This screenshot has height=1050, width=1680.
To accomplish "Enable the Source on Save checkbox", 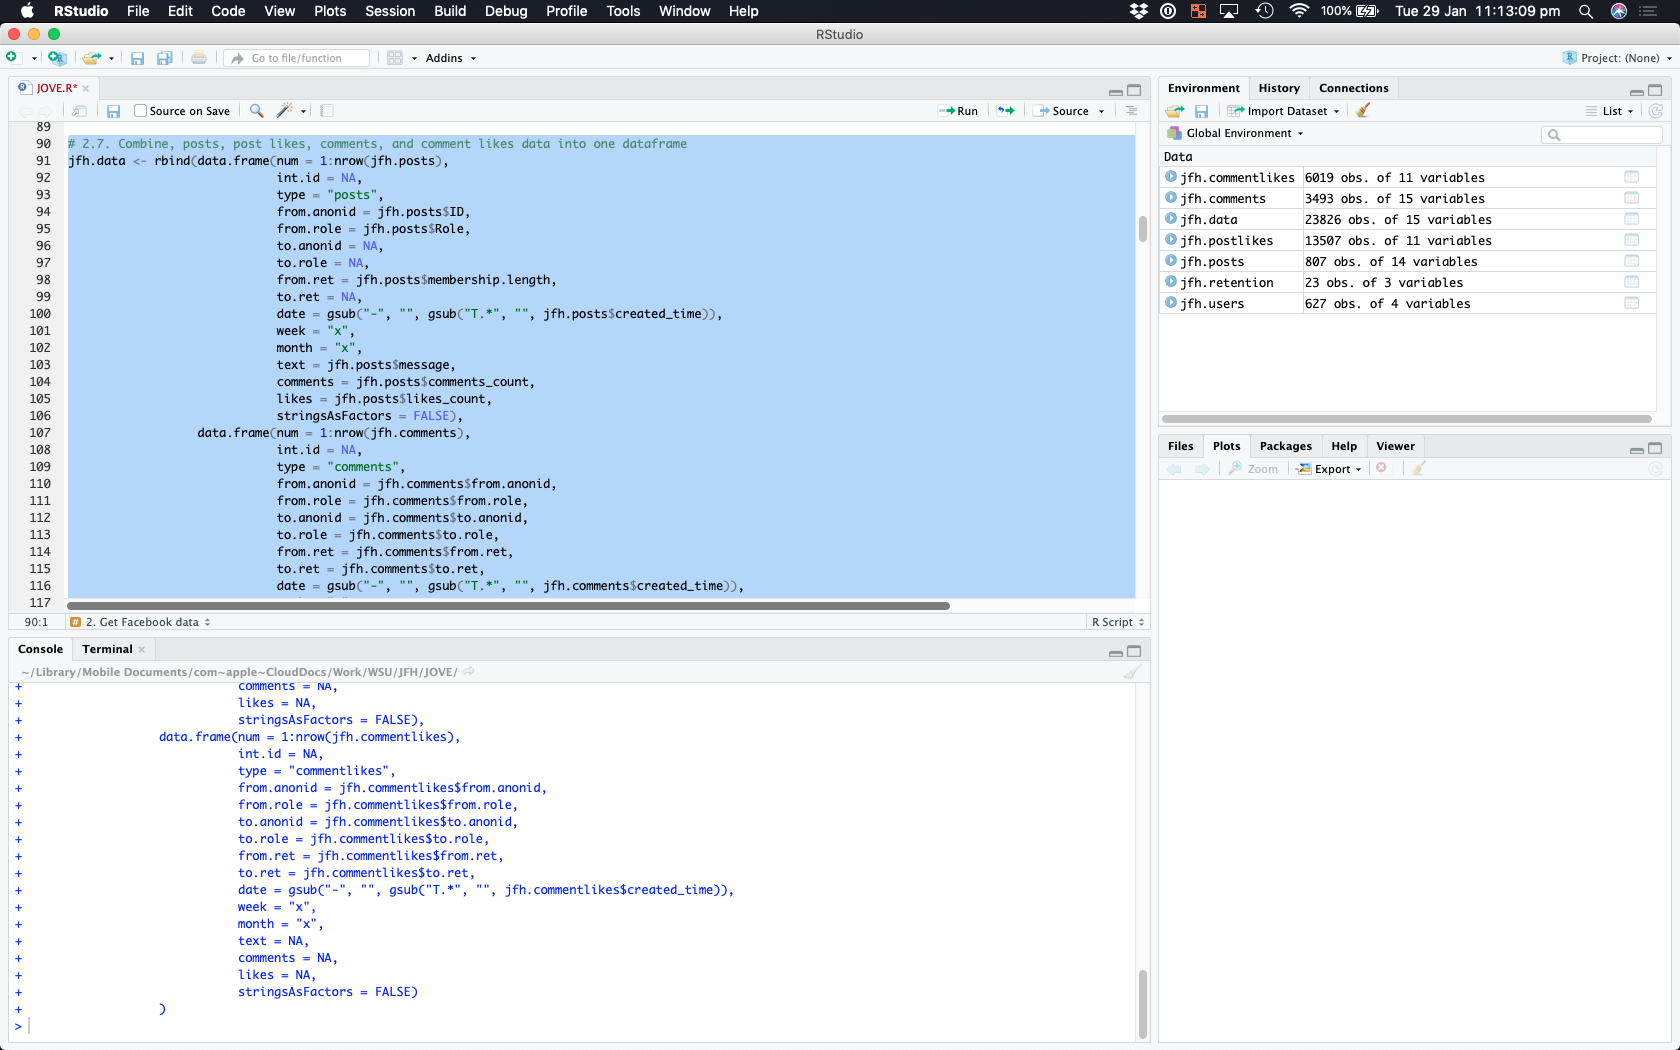I will (x=141, y=111).
